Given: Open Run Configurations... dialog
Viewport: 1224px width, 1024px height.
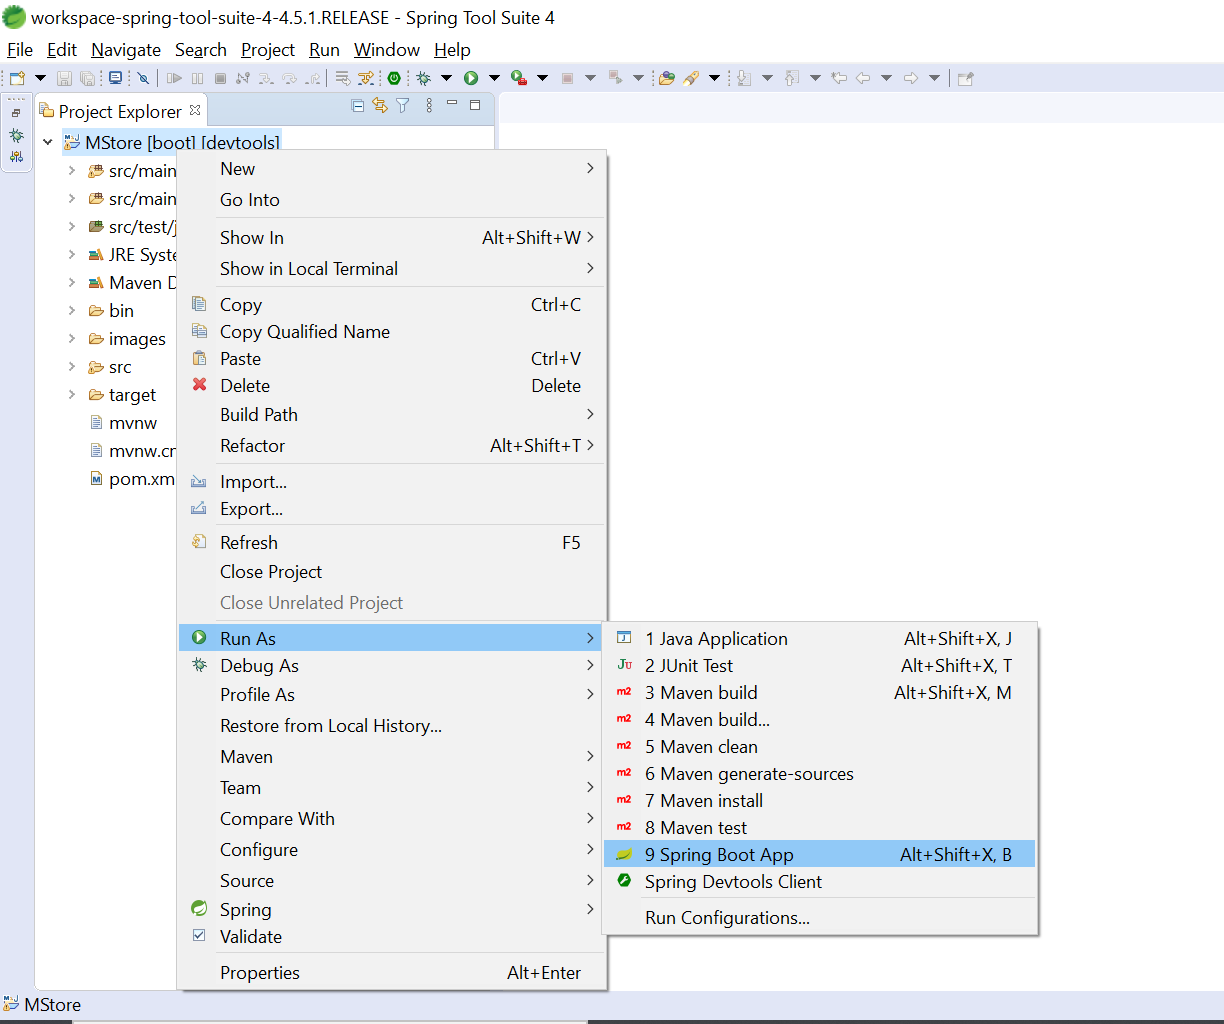Looking at the screenshot, I should pyautogui.click(x=820, y=917).
